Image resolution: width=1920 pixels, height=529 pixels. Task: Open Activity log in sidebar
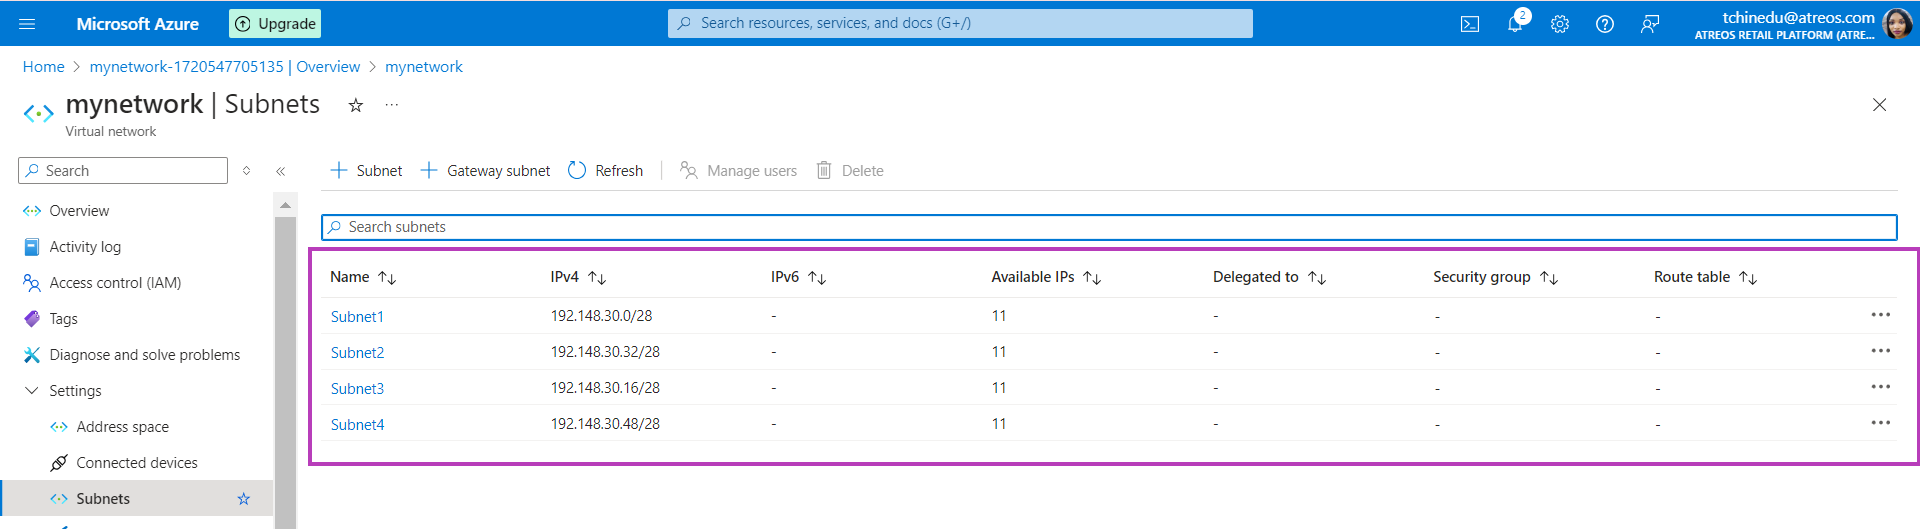85,247
